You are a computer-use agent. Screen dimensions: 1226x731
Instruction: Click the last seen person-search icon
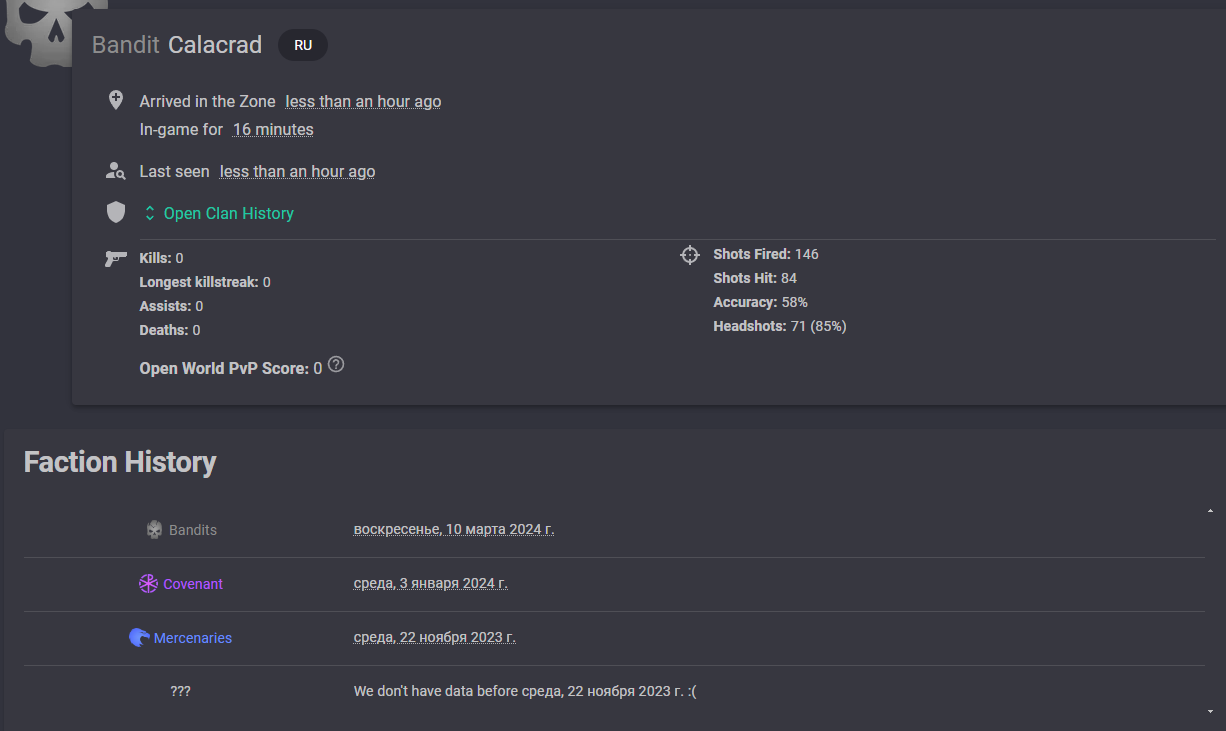point(116,171)
